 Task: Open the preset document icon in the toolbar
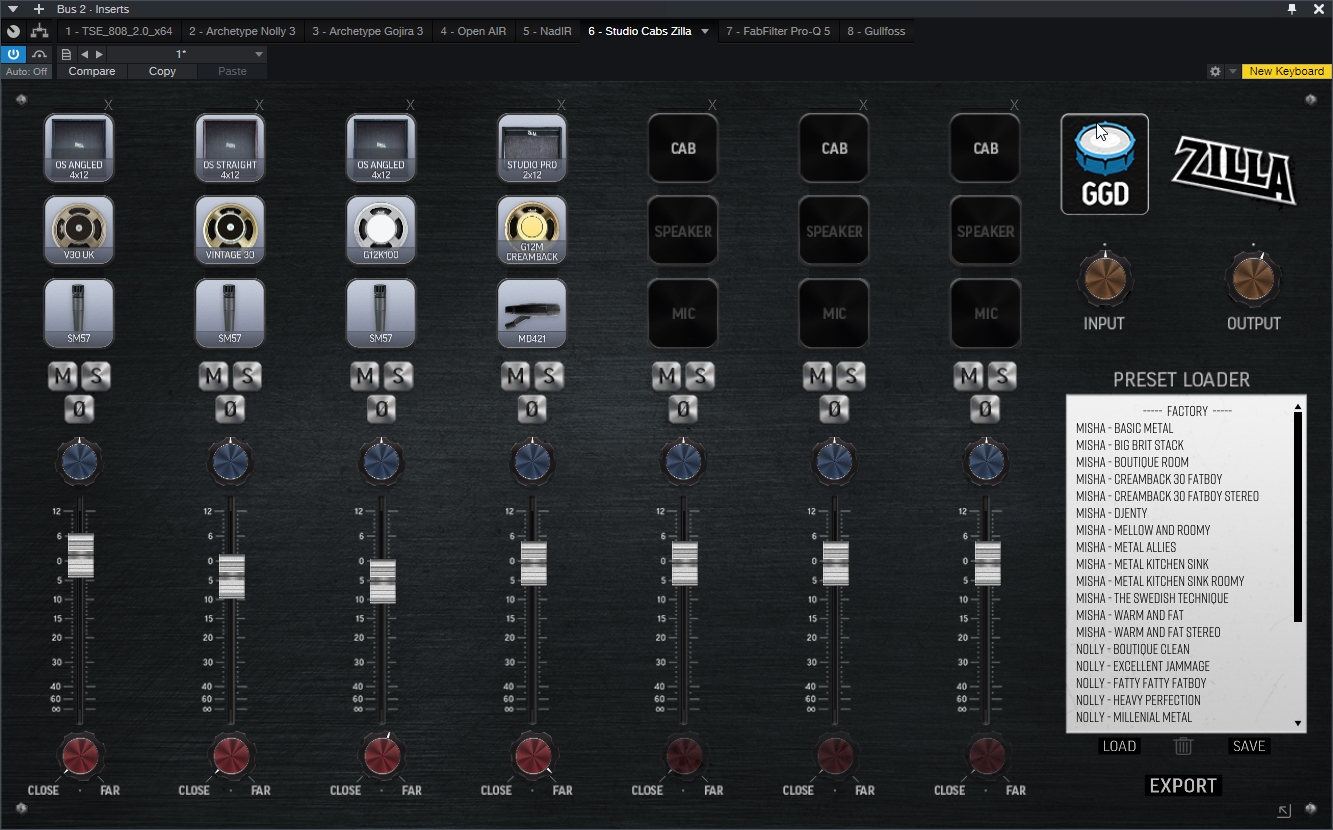tap(66, 54)
